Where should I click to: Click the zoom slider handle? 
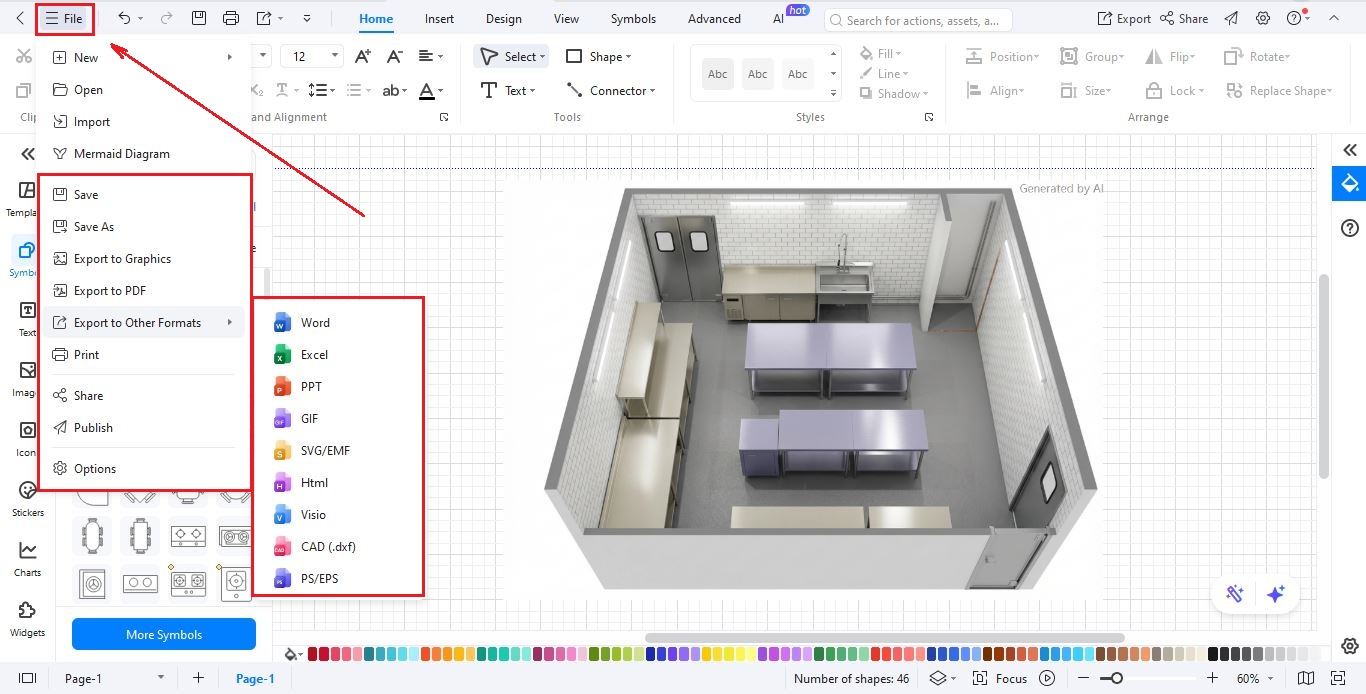point(1117,678)
